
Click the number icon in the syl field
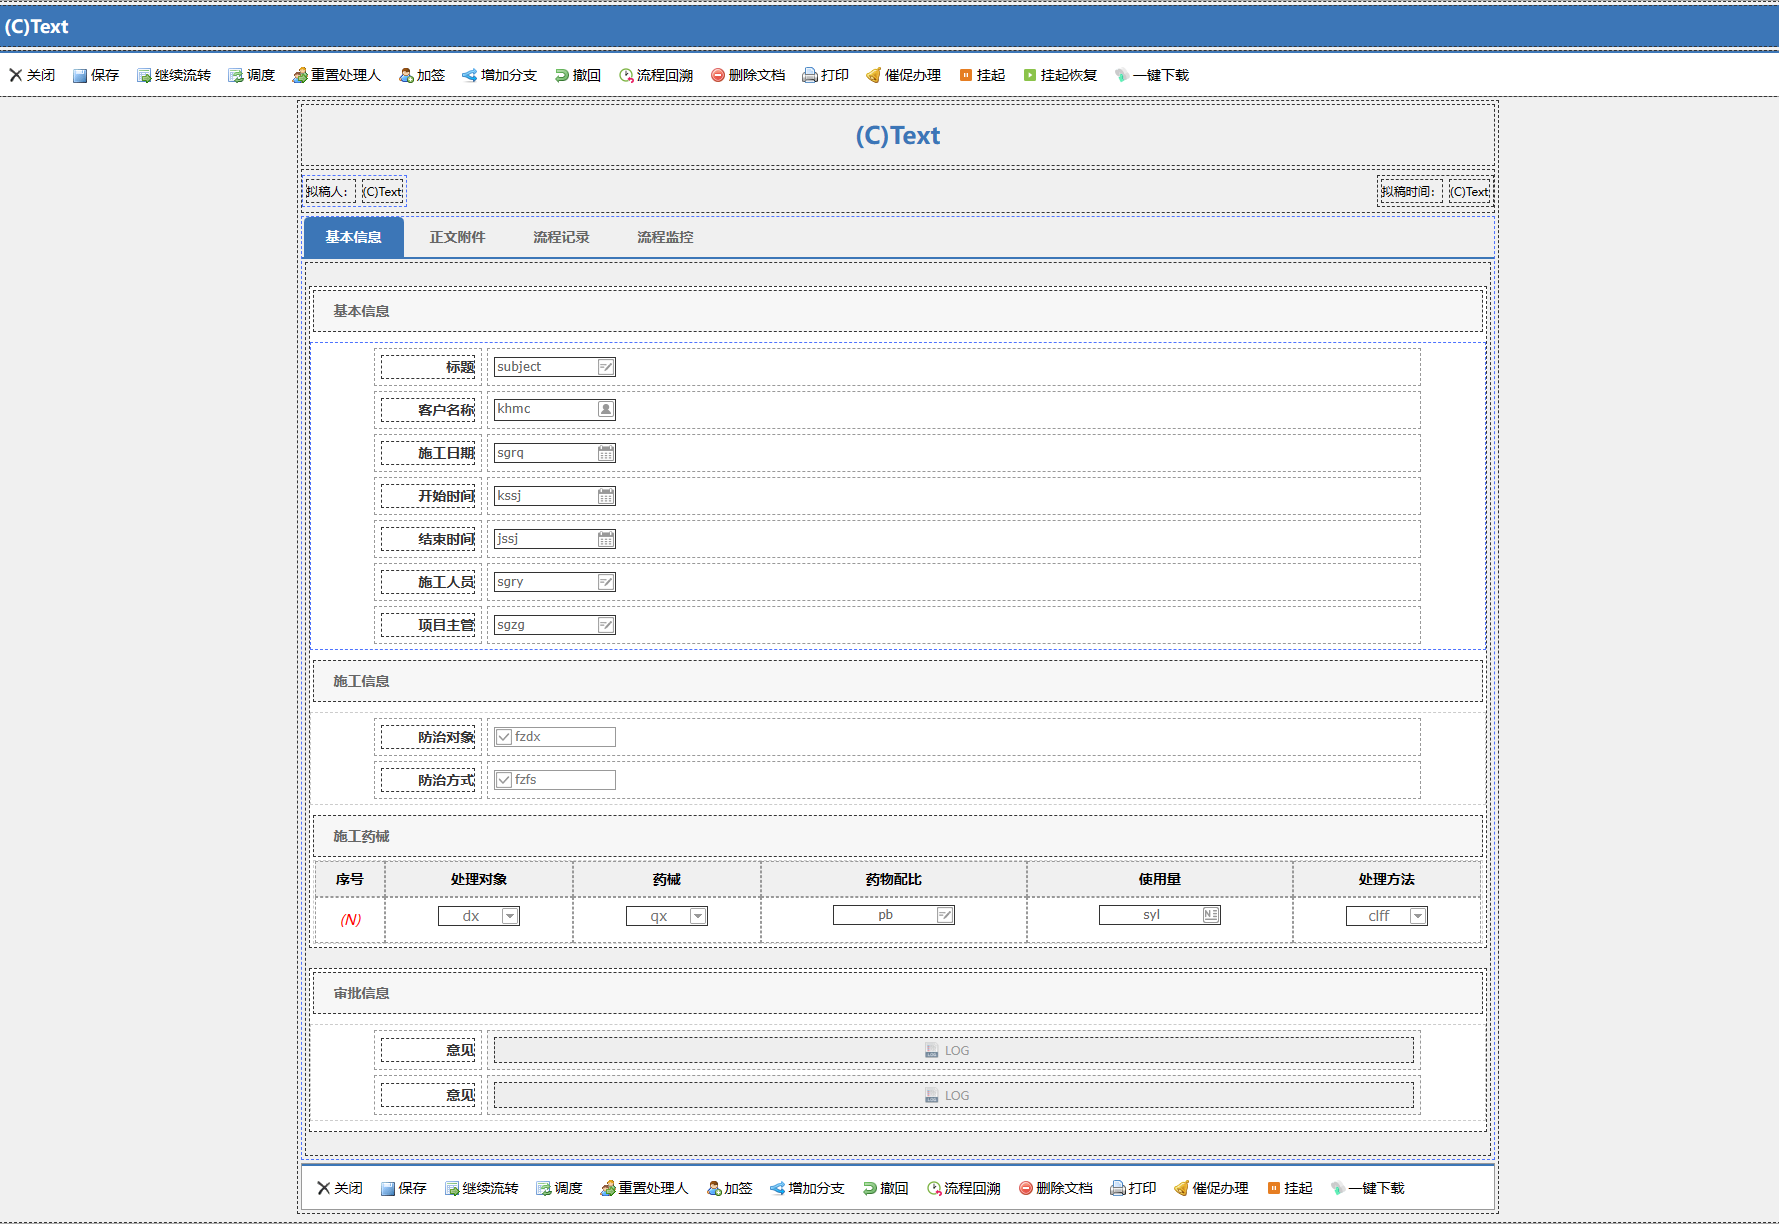click(1211, 915)
